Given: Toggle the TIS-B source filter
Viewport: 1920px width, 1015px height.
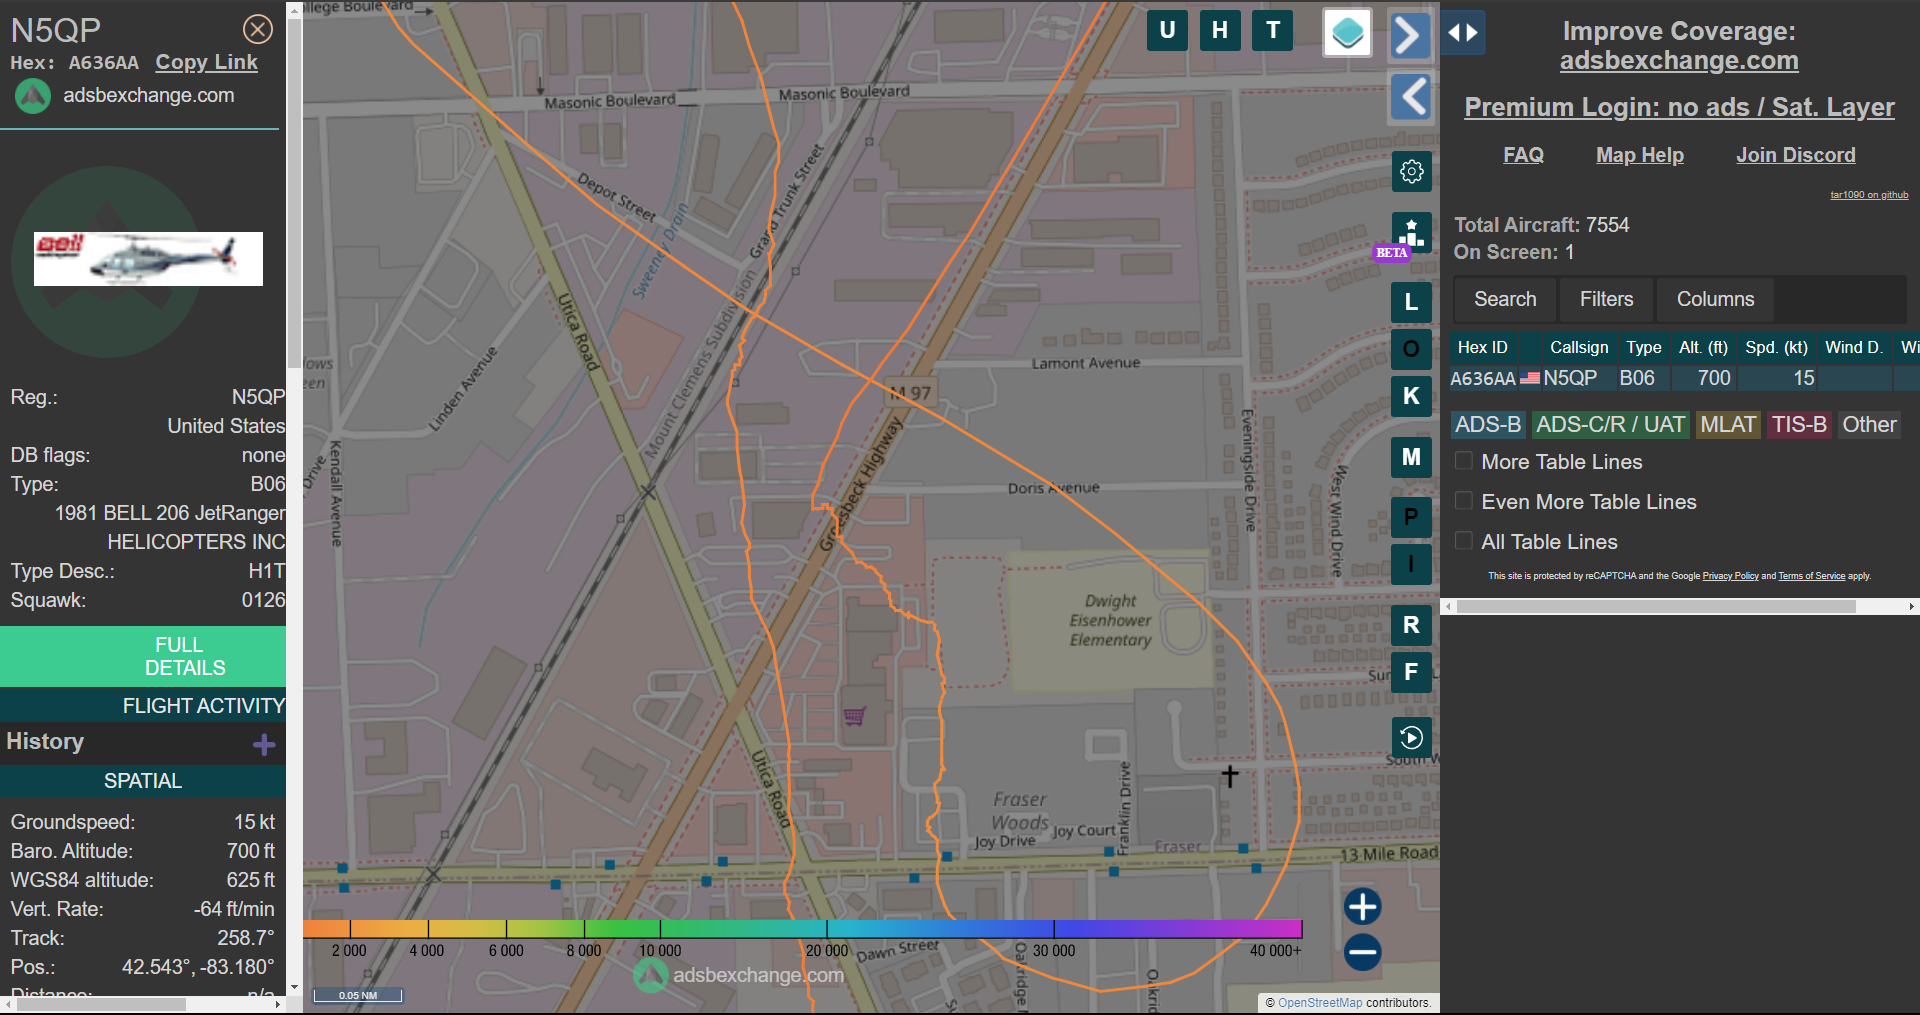Looking at the screenshot, I should [1799, 425].
